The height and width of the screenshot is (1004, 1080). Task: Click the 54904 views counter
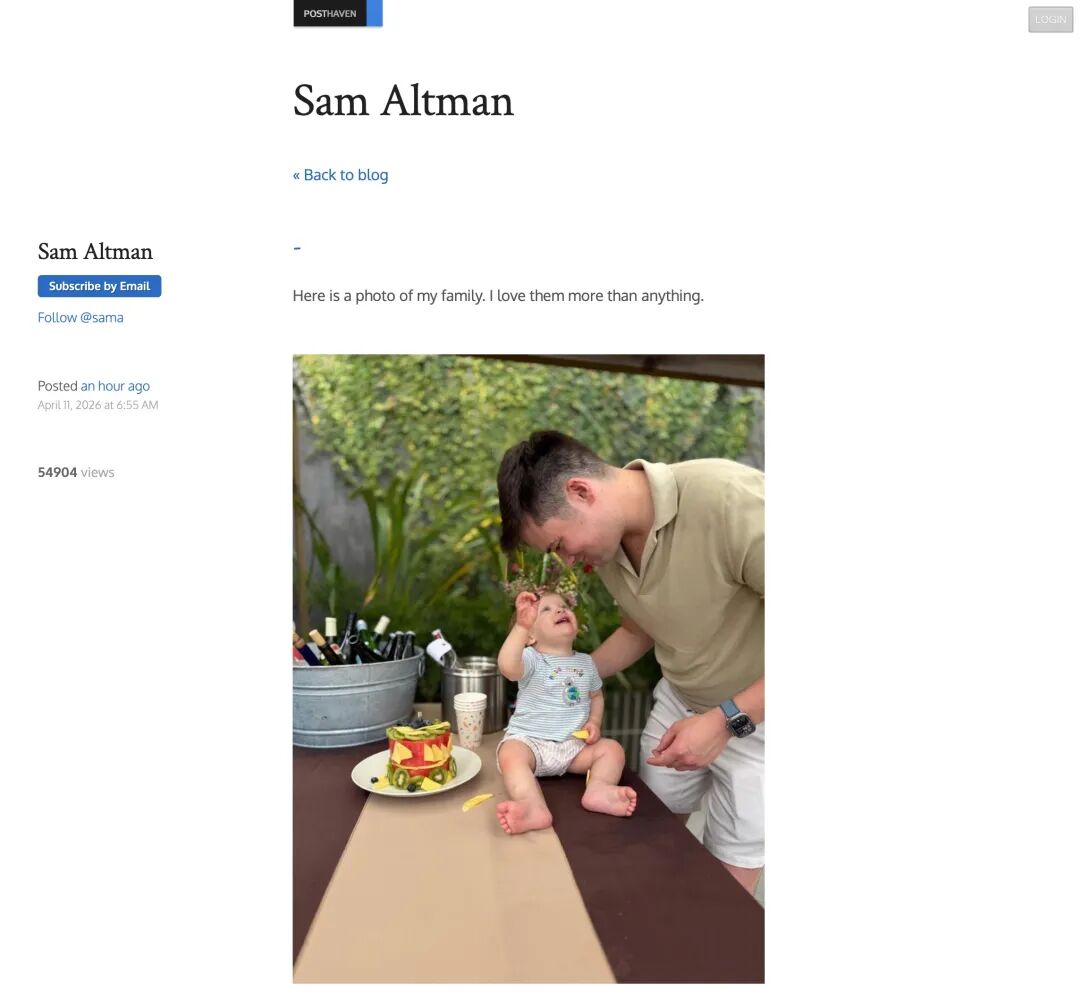pos(76,472)
